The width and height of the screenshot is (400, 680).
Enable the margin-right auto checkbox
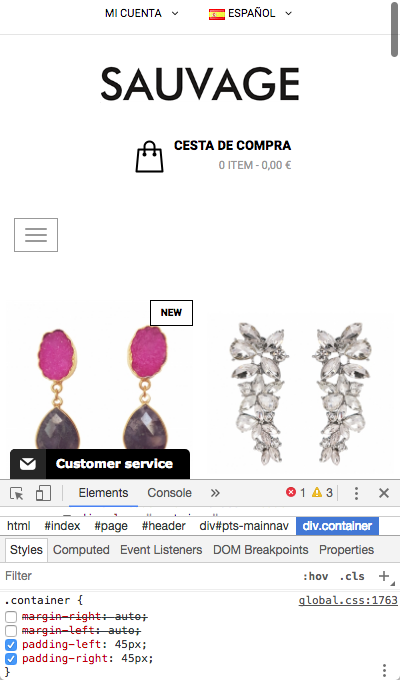click(11, 617)
